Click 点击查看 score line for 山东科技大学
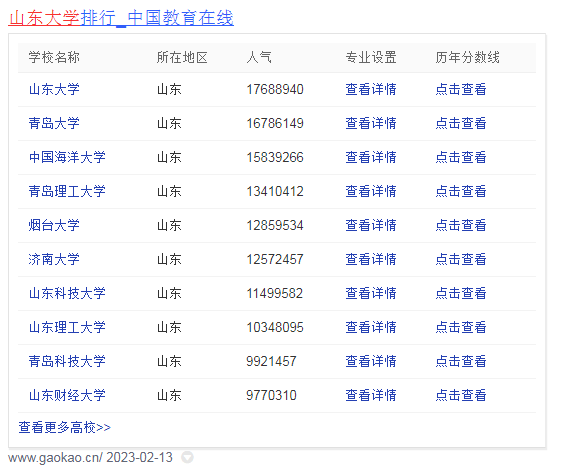581x466 pixels. tap(461, 293)
